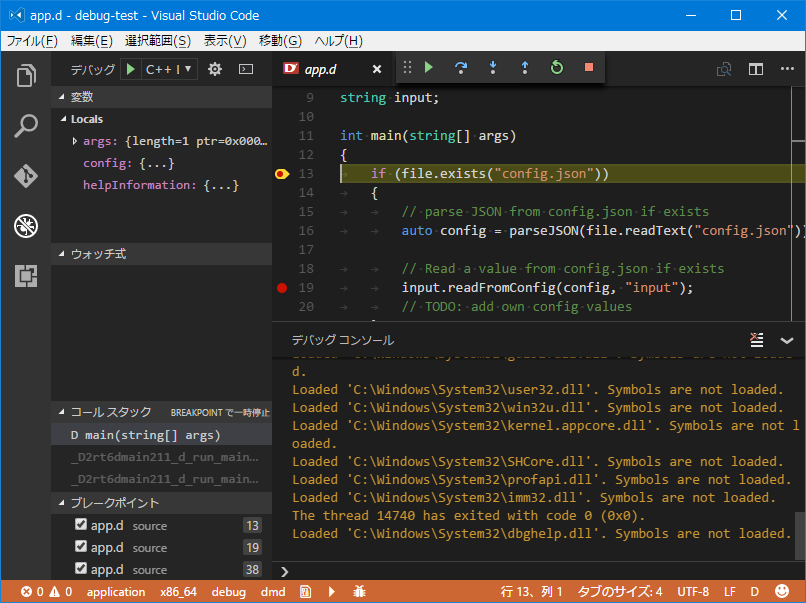Step out in debug toolbar

point(525,67)
